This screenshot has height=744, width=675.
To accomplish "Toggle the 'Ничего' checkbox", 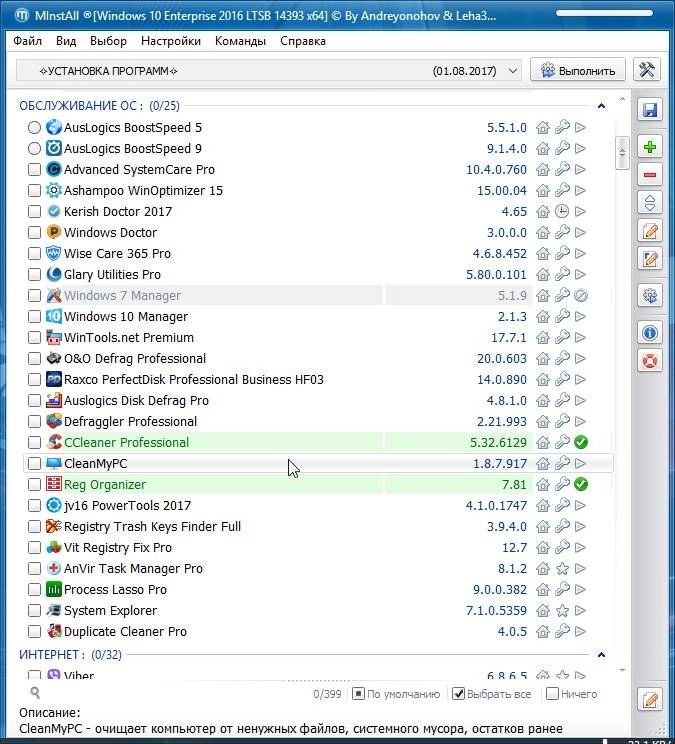I will tap(552, 694).
